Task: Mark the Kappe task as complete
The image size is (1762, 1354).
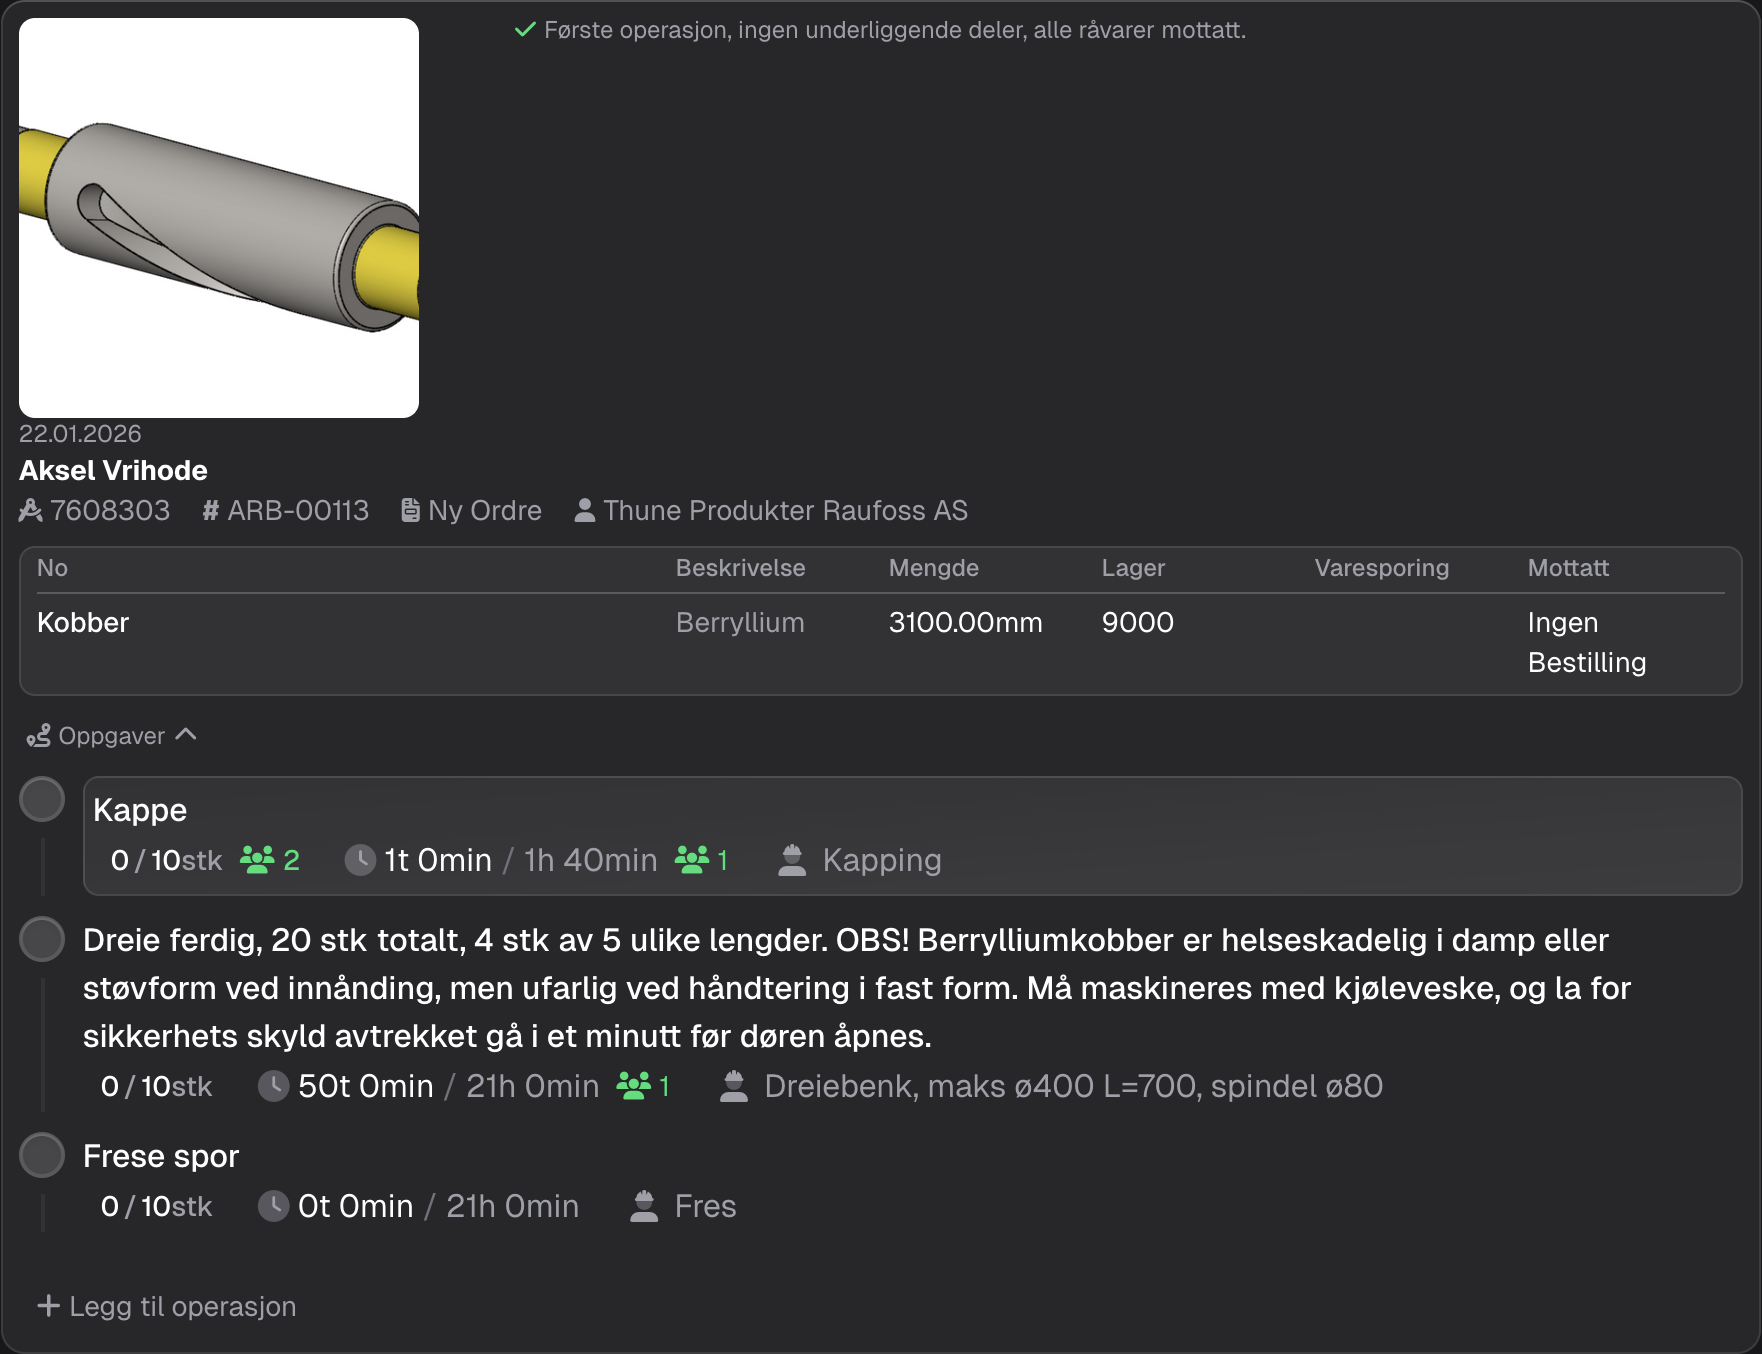Action: (42, 800)
